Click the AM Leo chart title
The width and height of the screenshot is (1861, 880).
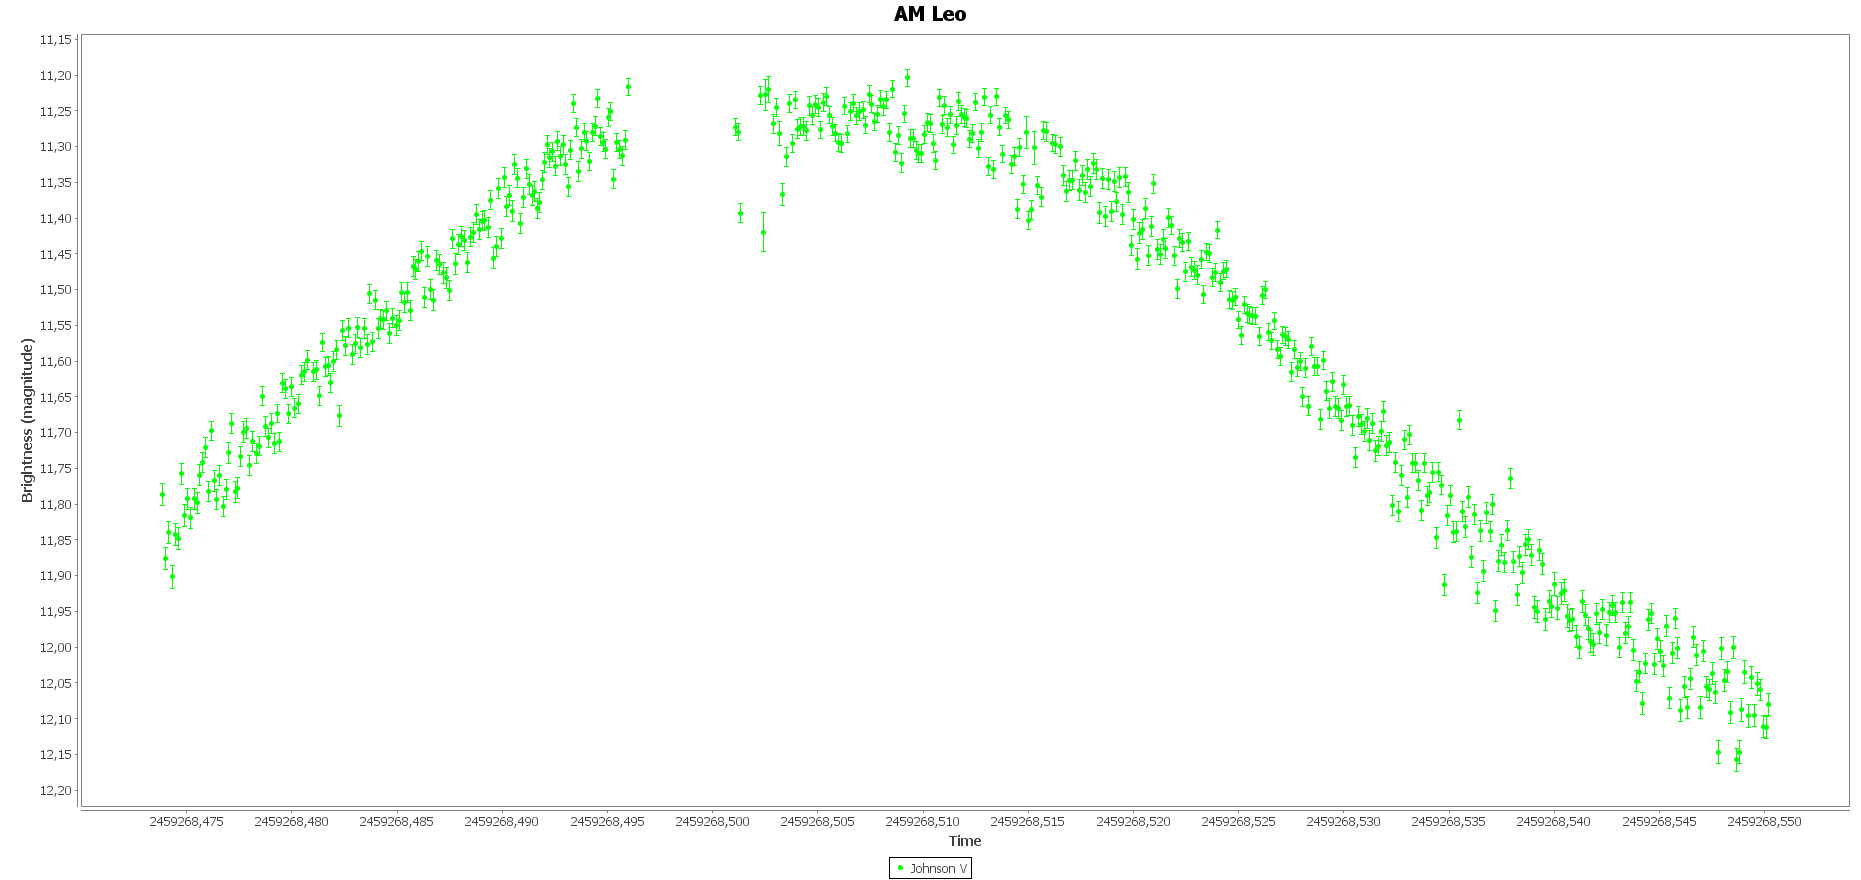pos(930,14)
